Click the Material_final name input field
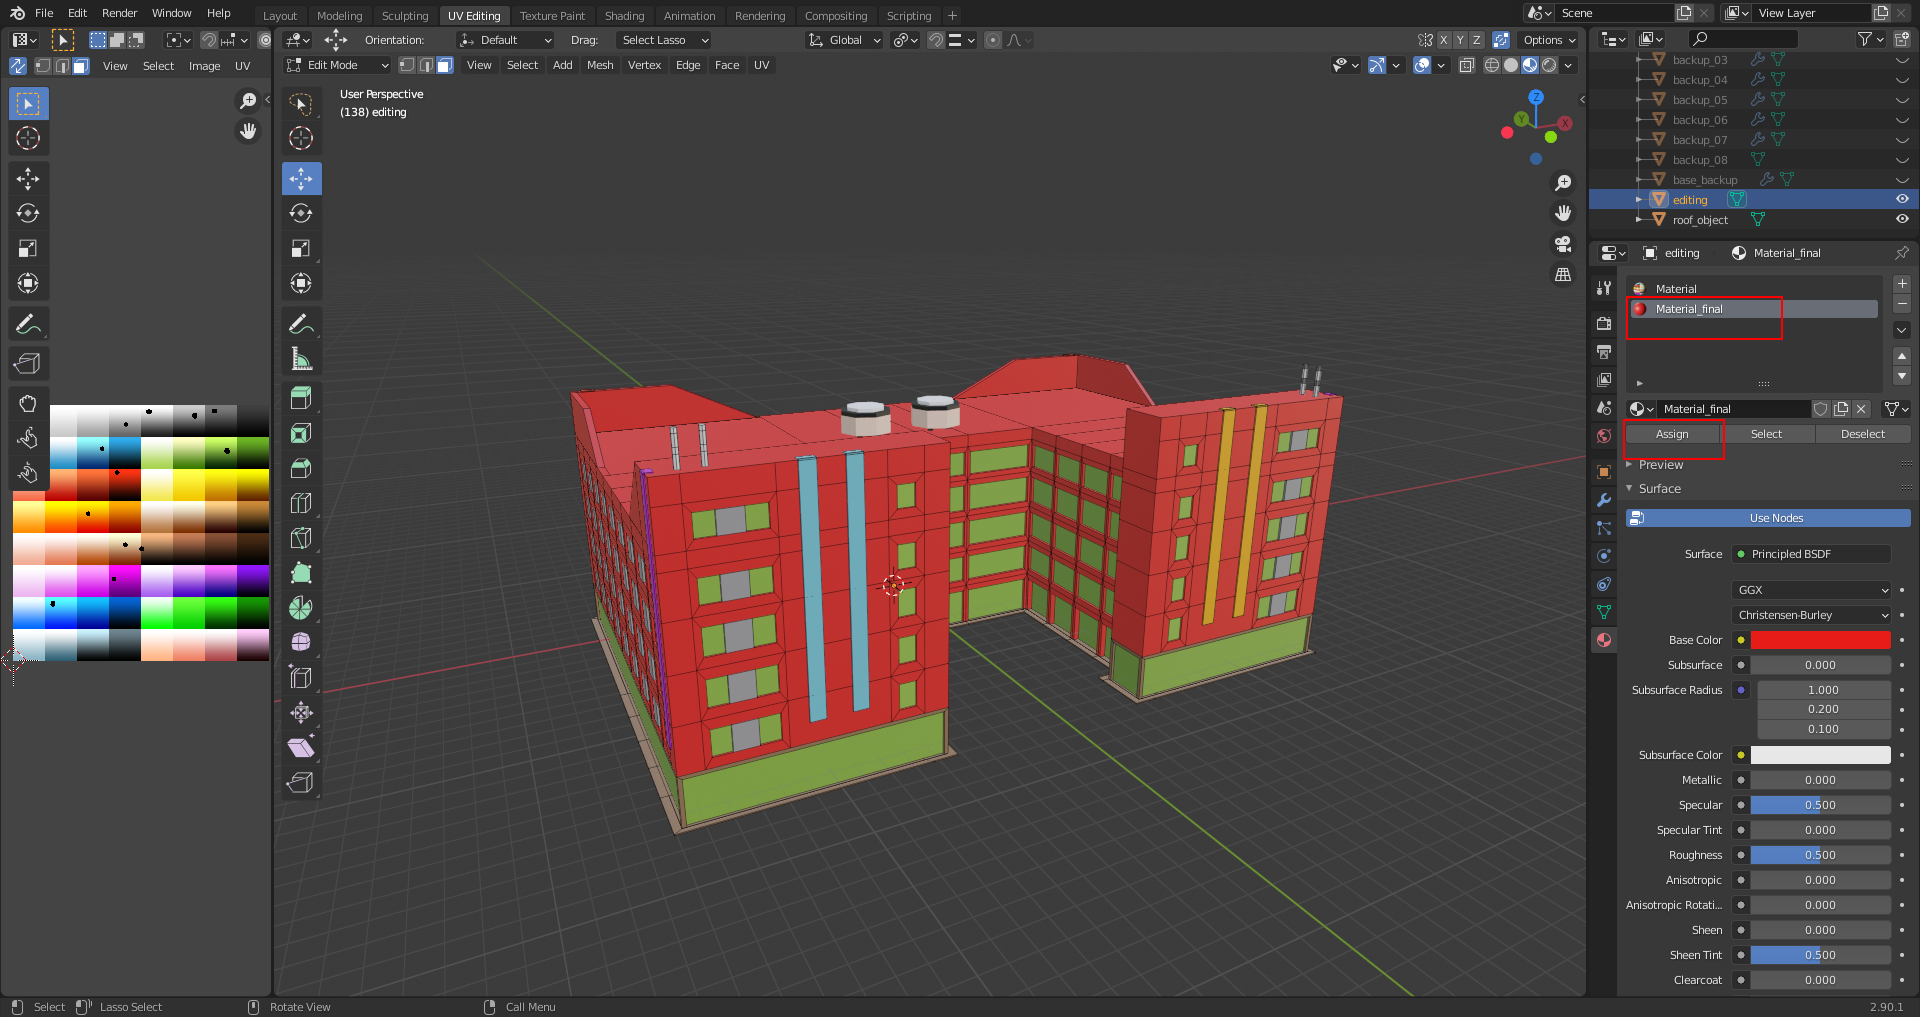Image resolution: width=1920 pixels, height=1017 pixels. (x=1733, y=409)
